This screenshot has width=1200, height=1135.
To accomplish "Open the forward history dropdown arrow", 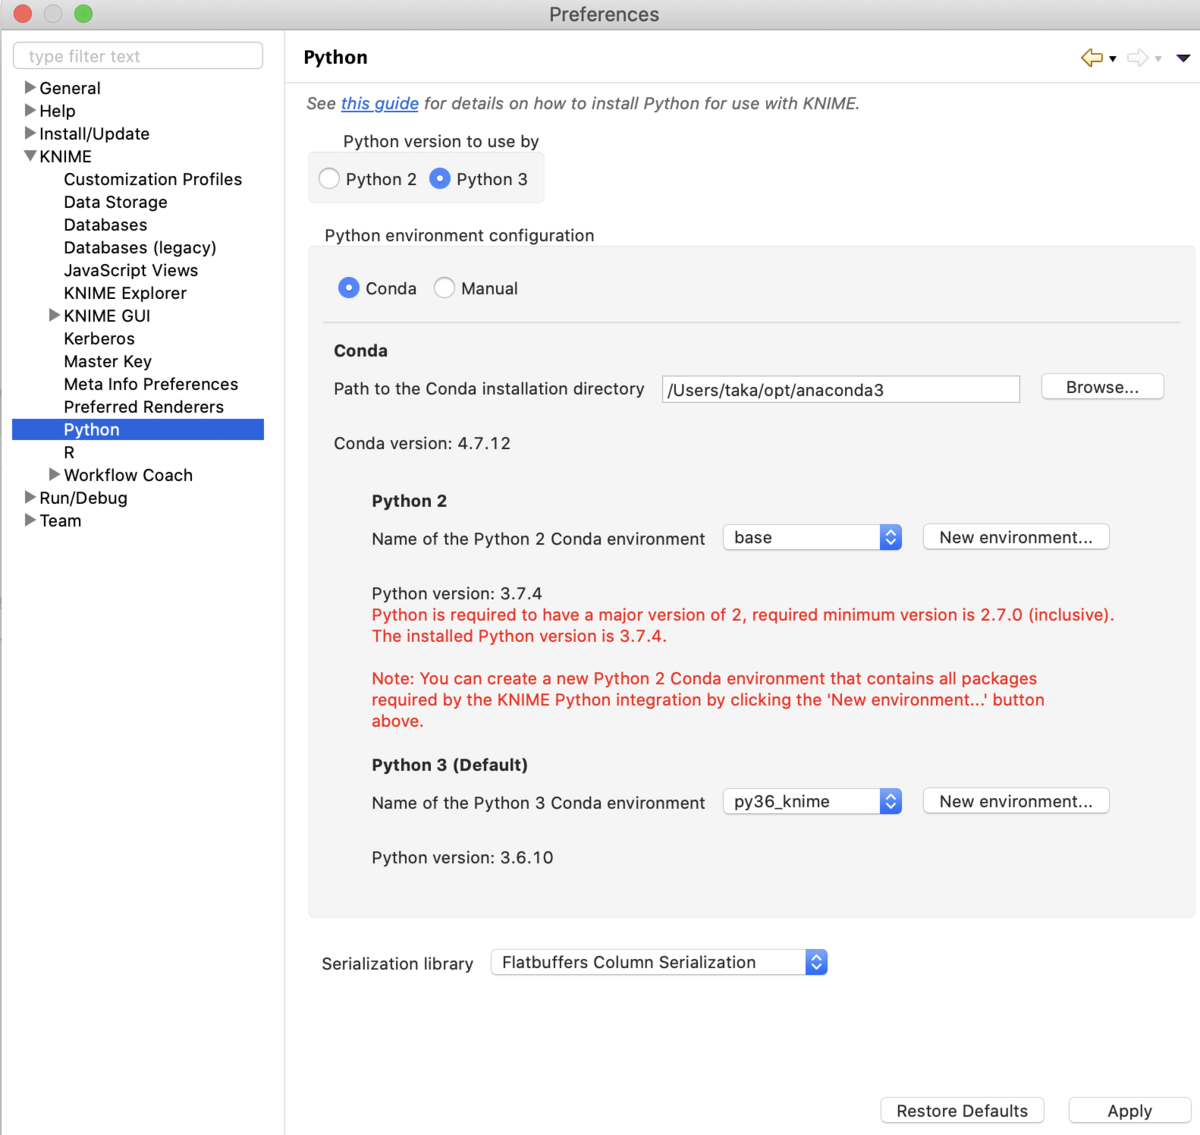I will [1158, 59].
